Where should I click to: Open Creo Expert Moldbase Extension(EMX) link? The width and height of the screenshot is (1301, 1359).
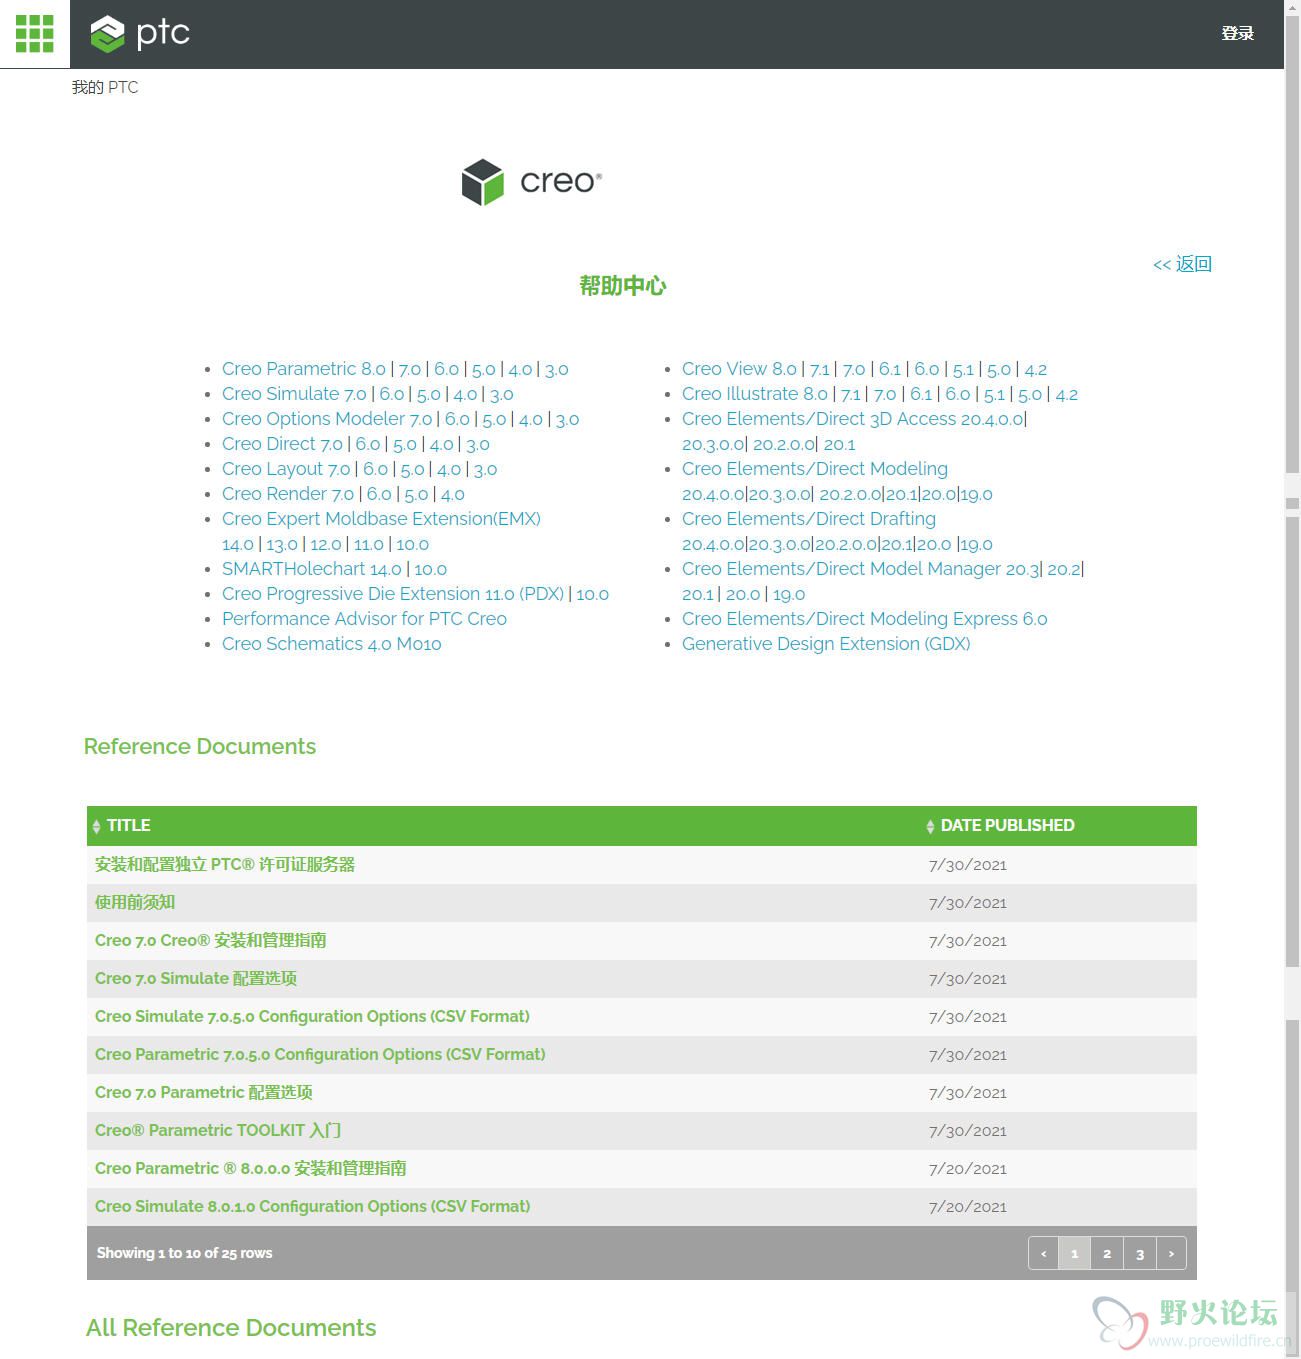click(381, 519)
